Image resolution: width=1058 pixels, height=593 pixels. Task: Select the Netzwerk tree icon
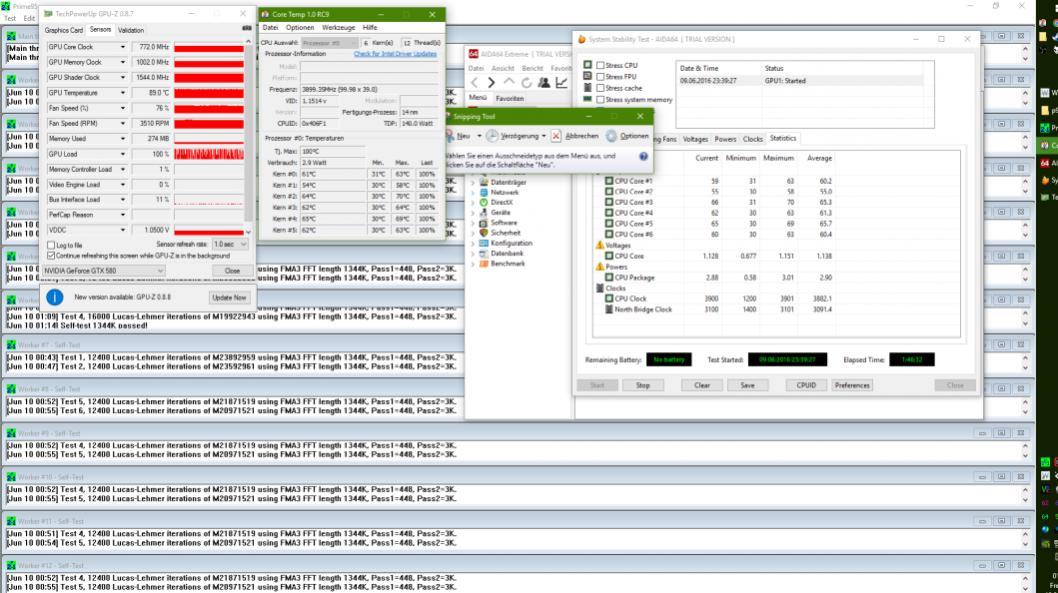[x=484, y=192]
